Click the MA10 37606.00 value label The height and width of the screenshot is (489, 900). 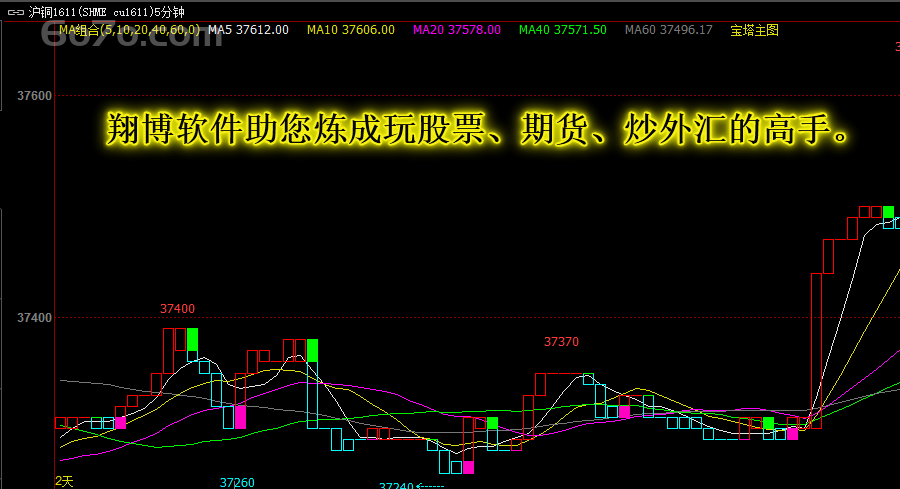[351, 30]
